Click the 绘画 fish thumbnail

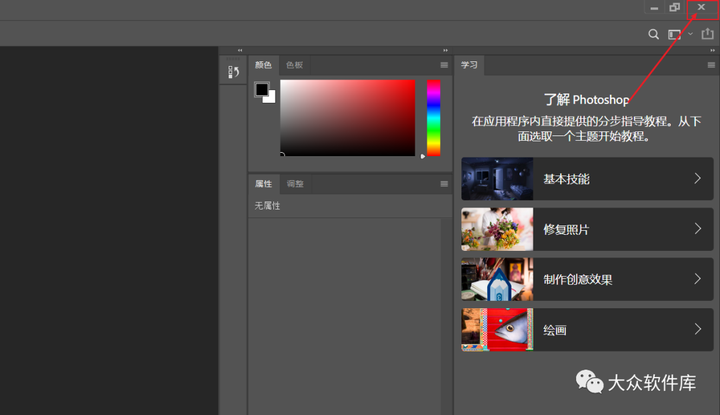497,330
